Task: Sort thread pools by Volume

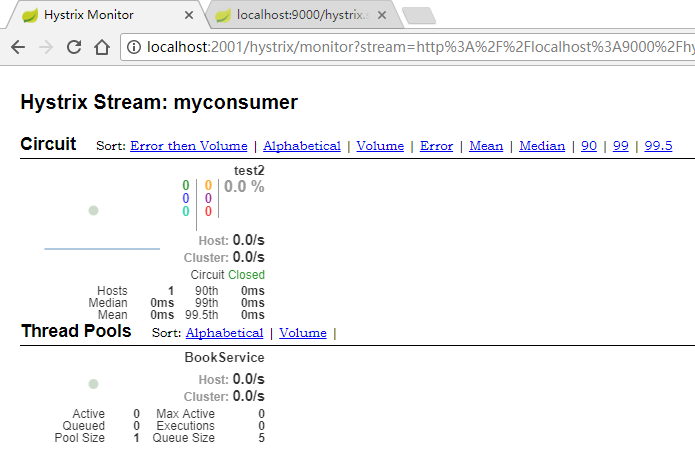Action: tap(303, 333)
